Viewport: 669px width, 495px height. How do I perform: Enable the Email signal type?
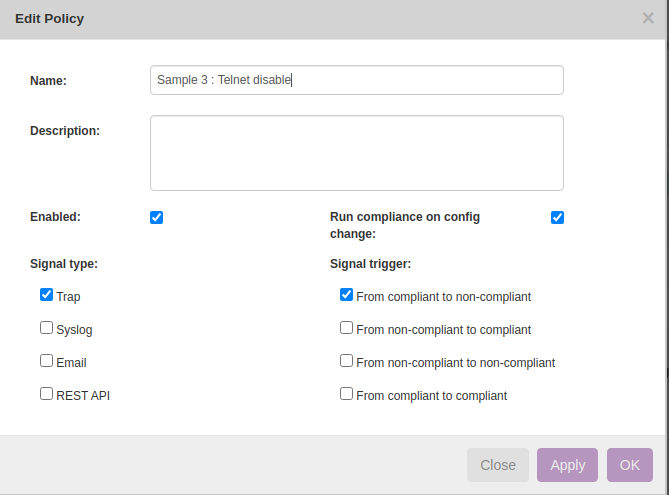[47, 361]
